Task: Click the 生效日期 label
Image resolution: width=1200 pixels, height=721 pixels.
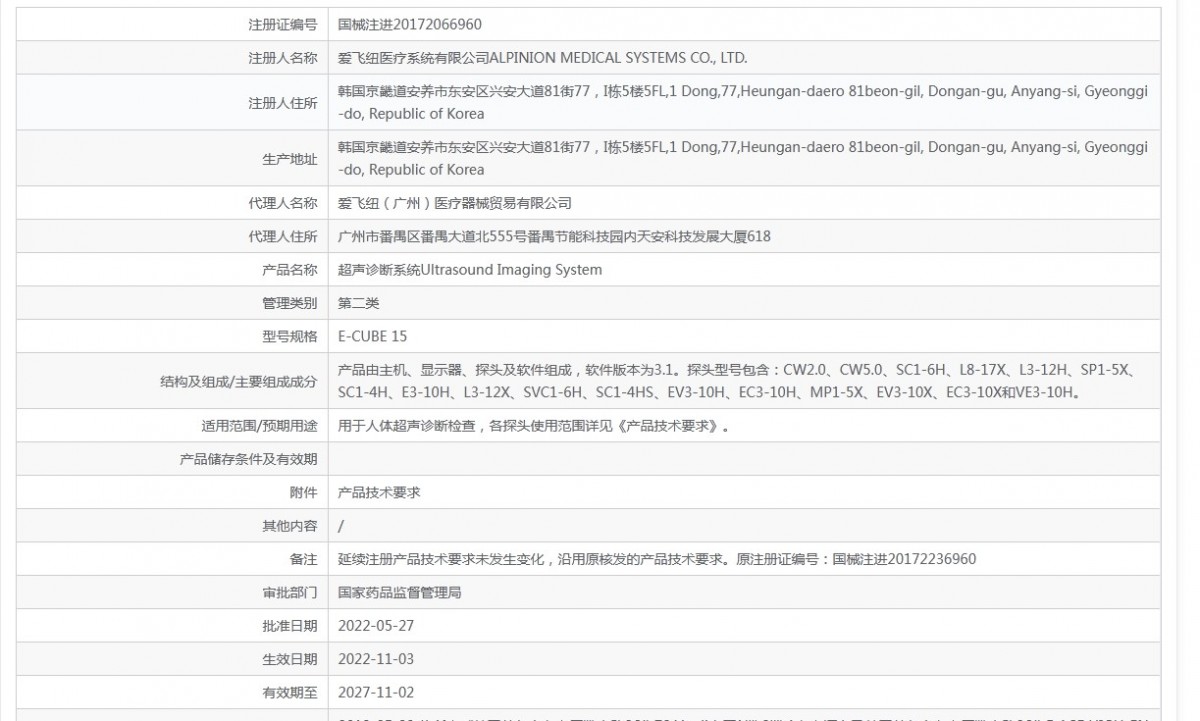Action: [290, 659]
